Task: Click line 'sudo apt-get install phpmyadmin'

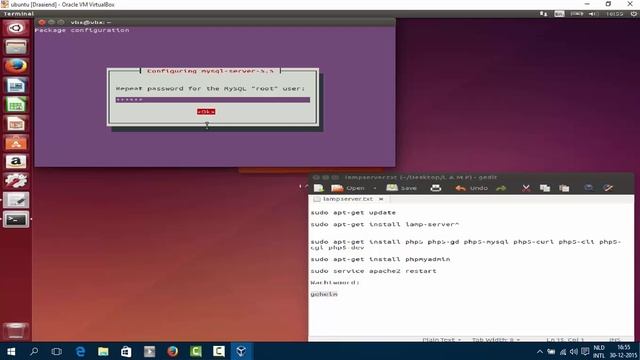Action: click(380, 259)
